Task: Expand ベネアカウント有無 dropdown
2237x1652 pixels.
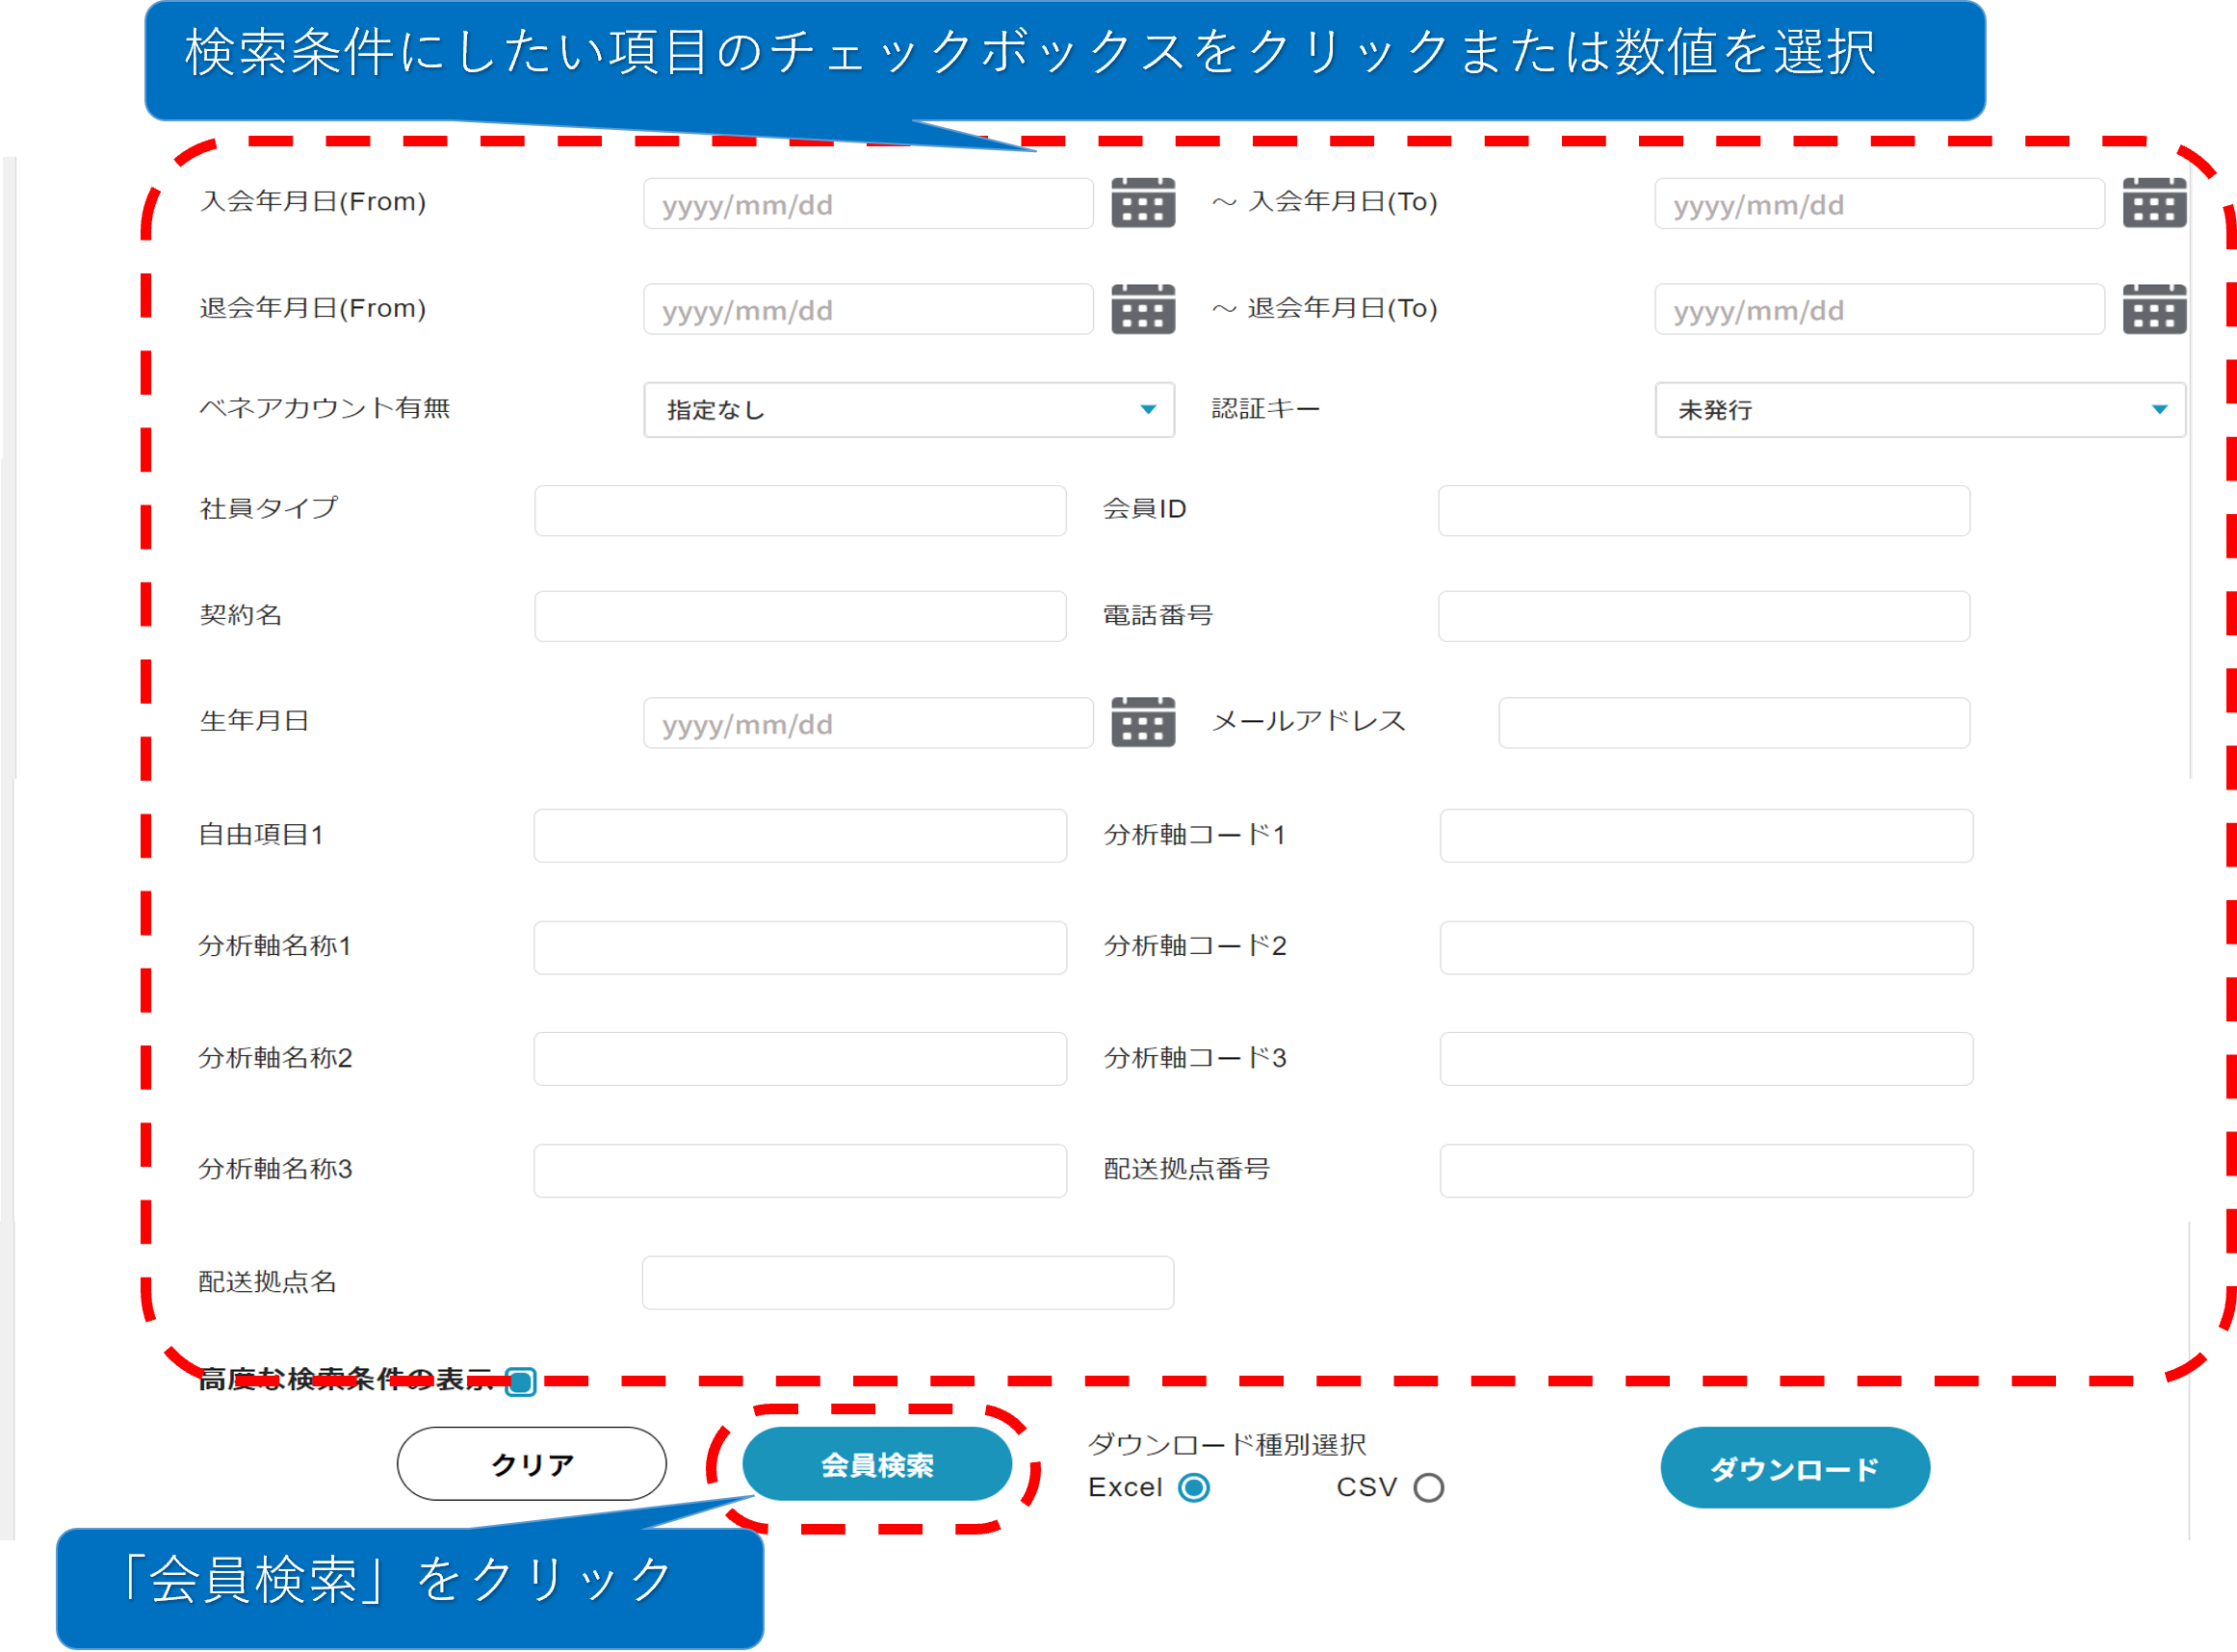Action: coord(908,410)
